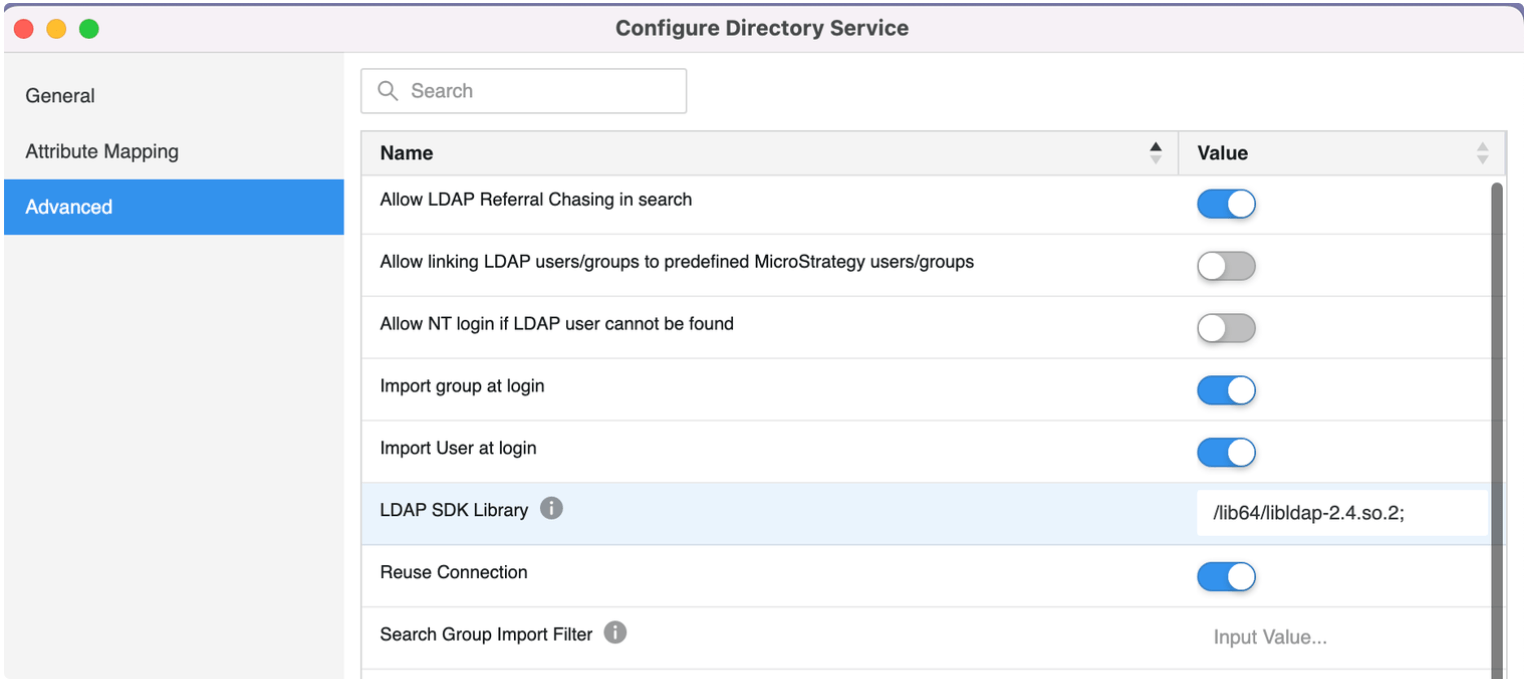Click the info icon beside LDAP SDK Library

[x=551, y=509]
